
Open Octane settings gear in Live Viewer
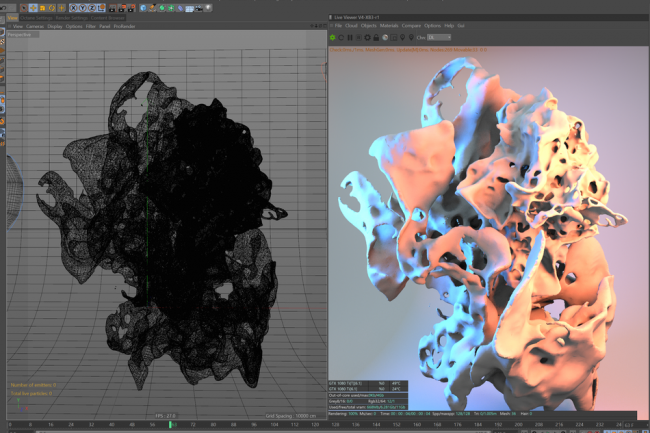tap(367, 37)
